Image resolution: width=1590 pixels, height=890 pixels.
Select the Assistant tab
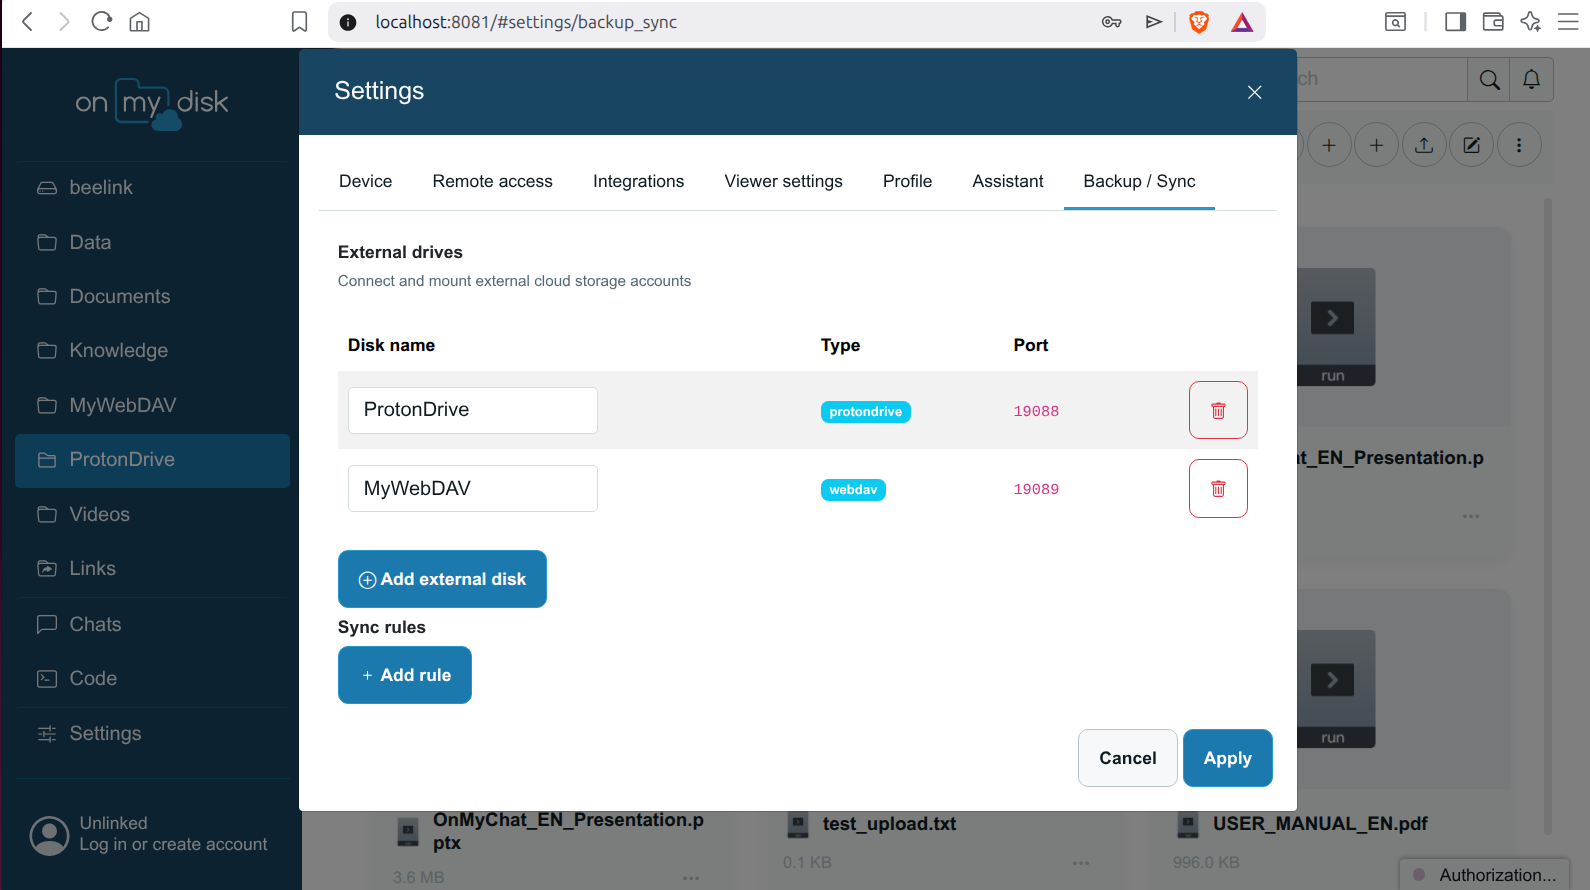(x=1007, y=181)
